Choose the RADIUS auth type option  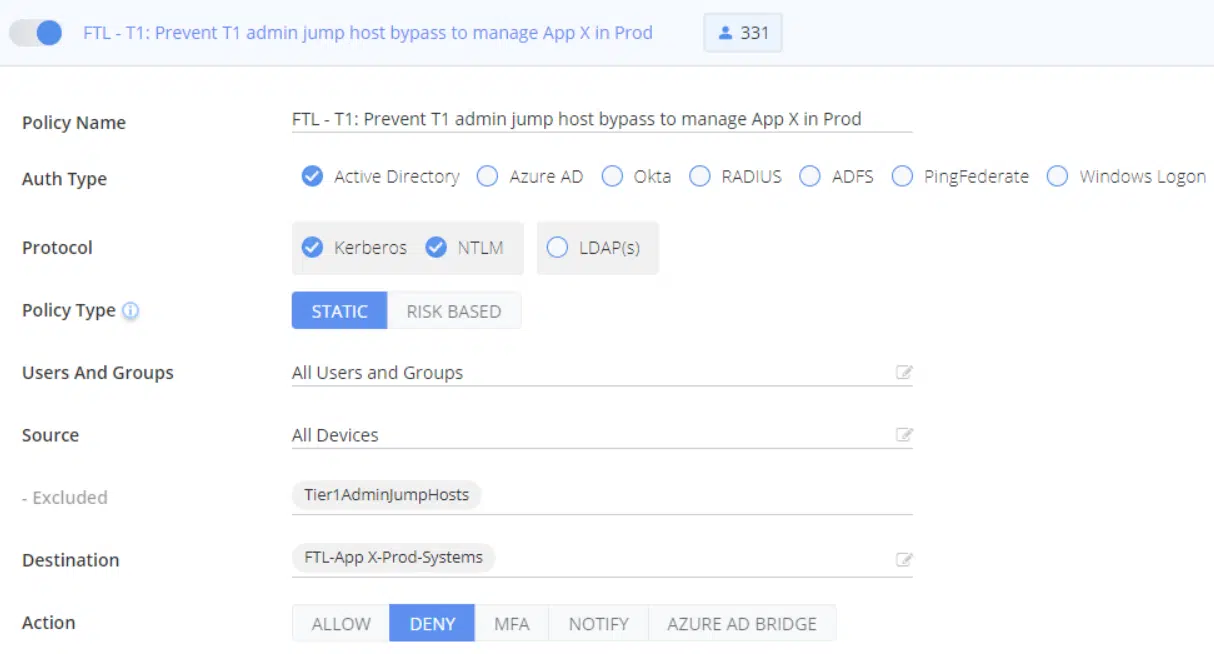pyautogui.click(x=700, y=177)
